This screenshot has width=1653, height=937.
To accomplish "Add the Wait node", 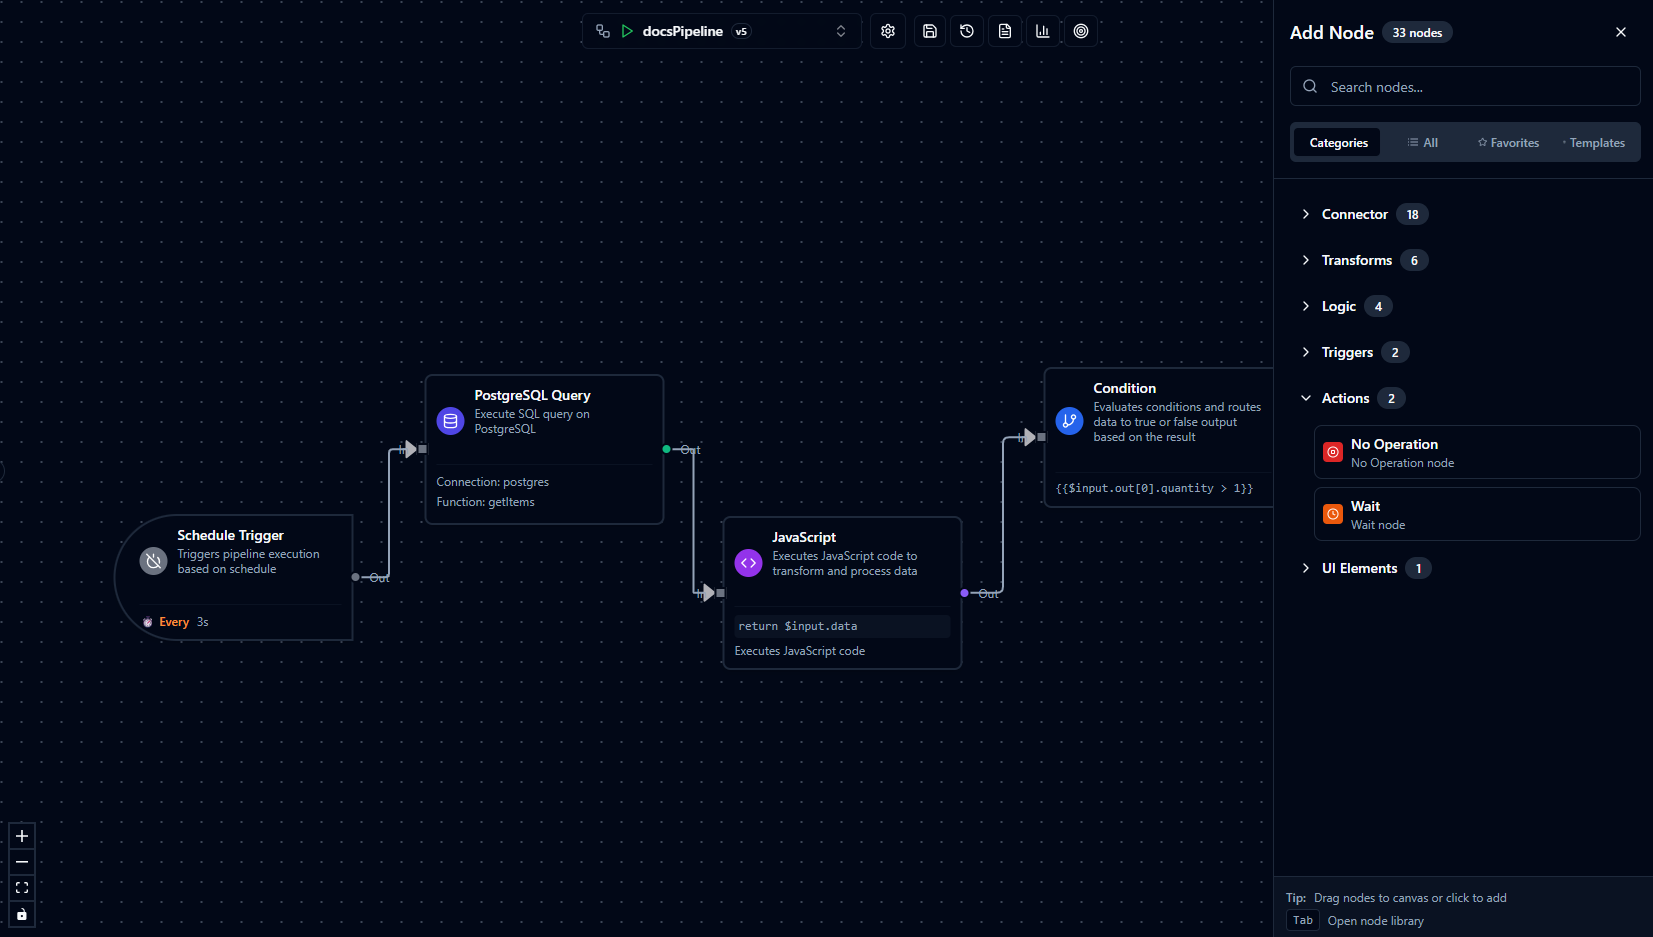I will (x=1476, y=514).
